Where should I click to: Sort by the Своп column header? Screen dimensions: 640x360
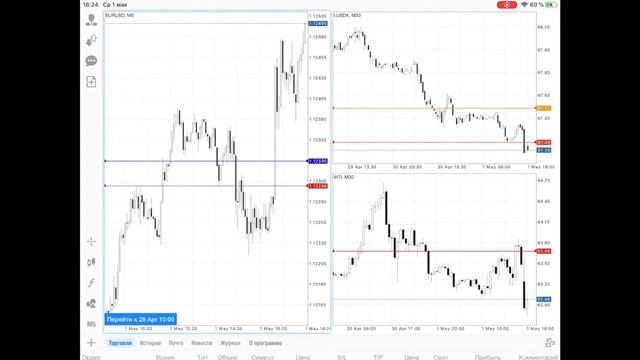pos(440,358)
